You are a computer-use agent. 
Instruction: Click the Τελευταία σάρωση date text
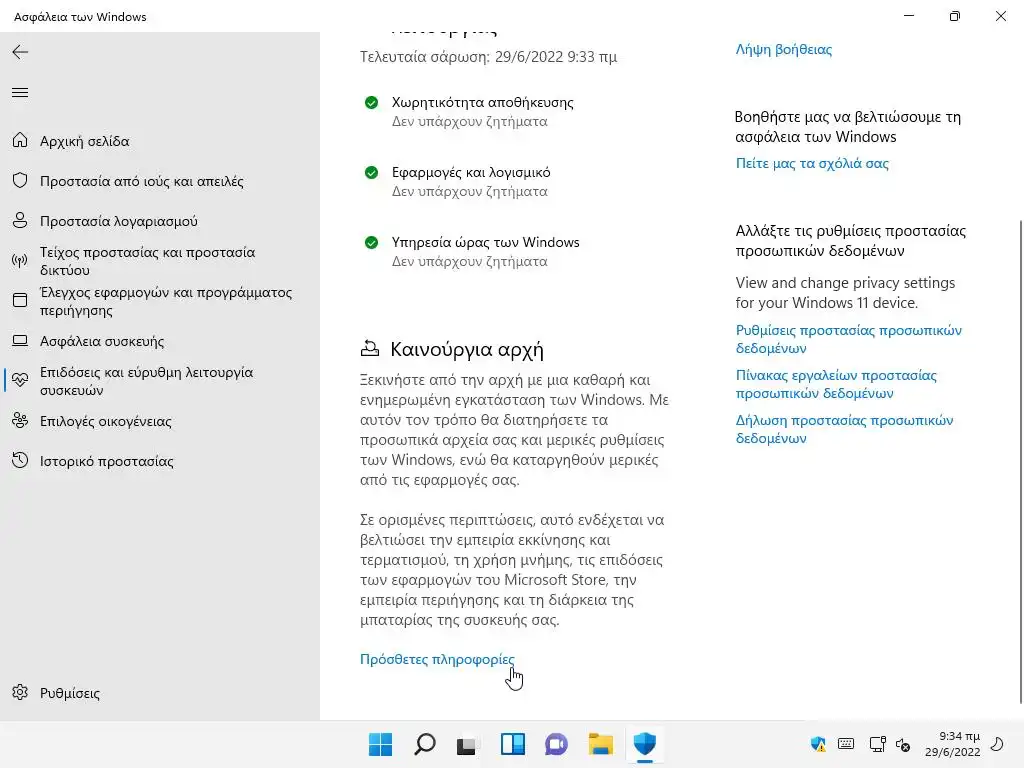coord(488,57)
